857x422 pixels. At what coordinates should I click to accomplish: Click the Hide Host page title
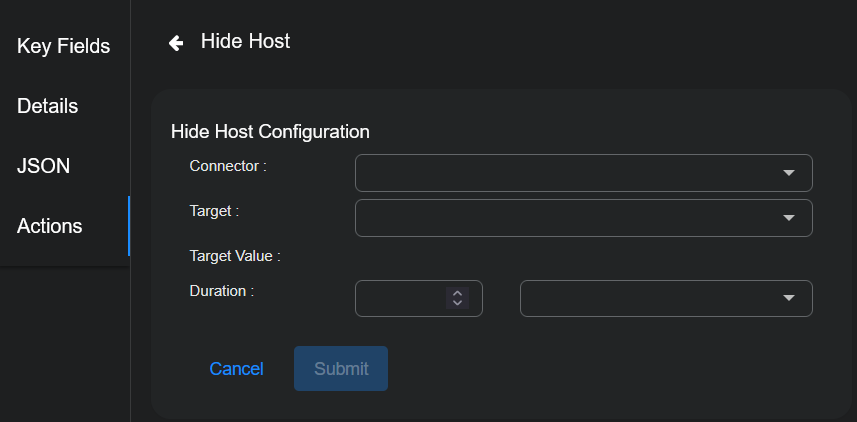245,41
